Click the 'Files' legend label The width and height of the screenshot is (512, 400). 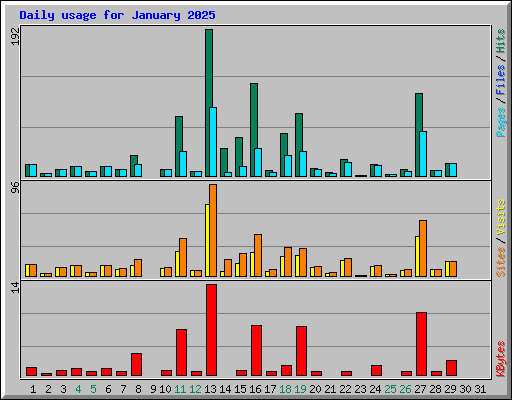pyautogui.click(x=501, y=79)
